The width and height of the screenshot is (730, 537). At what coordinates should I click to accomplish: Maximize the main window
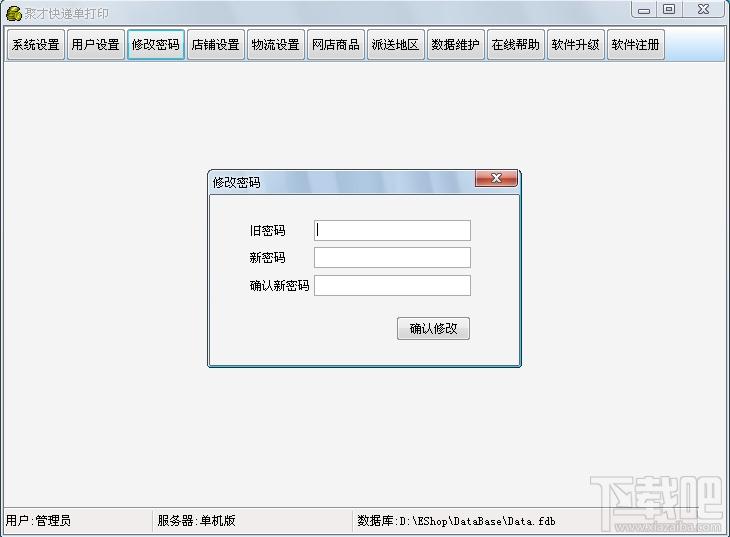point(669,10)
